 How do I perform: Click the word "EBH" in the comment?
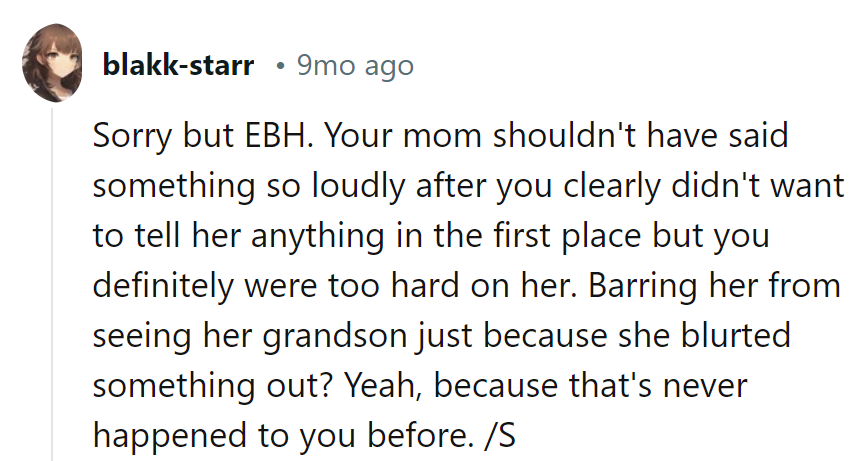280,136
